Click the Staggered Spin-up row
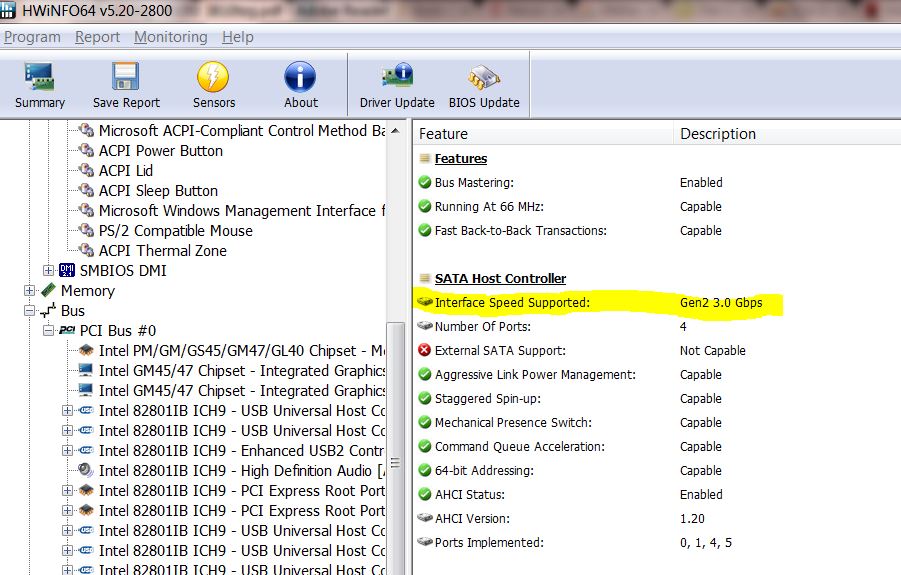Image resolution: width=901 pixels, height=575 pixels. coord(655,399)
